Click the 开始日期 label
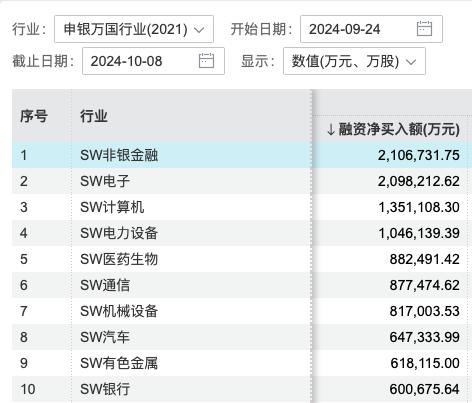The image size is (472, 403). pyautogui.click(x=261, y=29)
